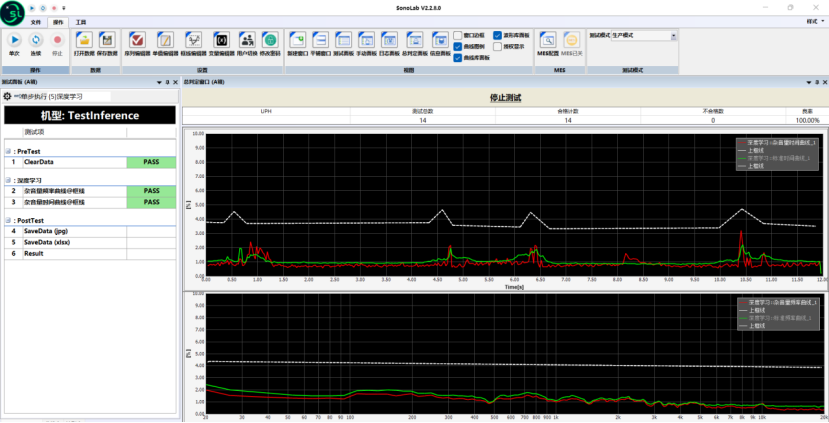Switch to the 工具 ribbon tab
The height and width of the screenshot is (423, 829).
coord(81,21)
